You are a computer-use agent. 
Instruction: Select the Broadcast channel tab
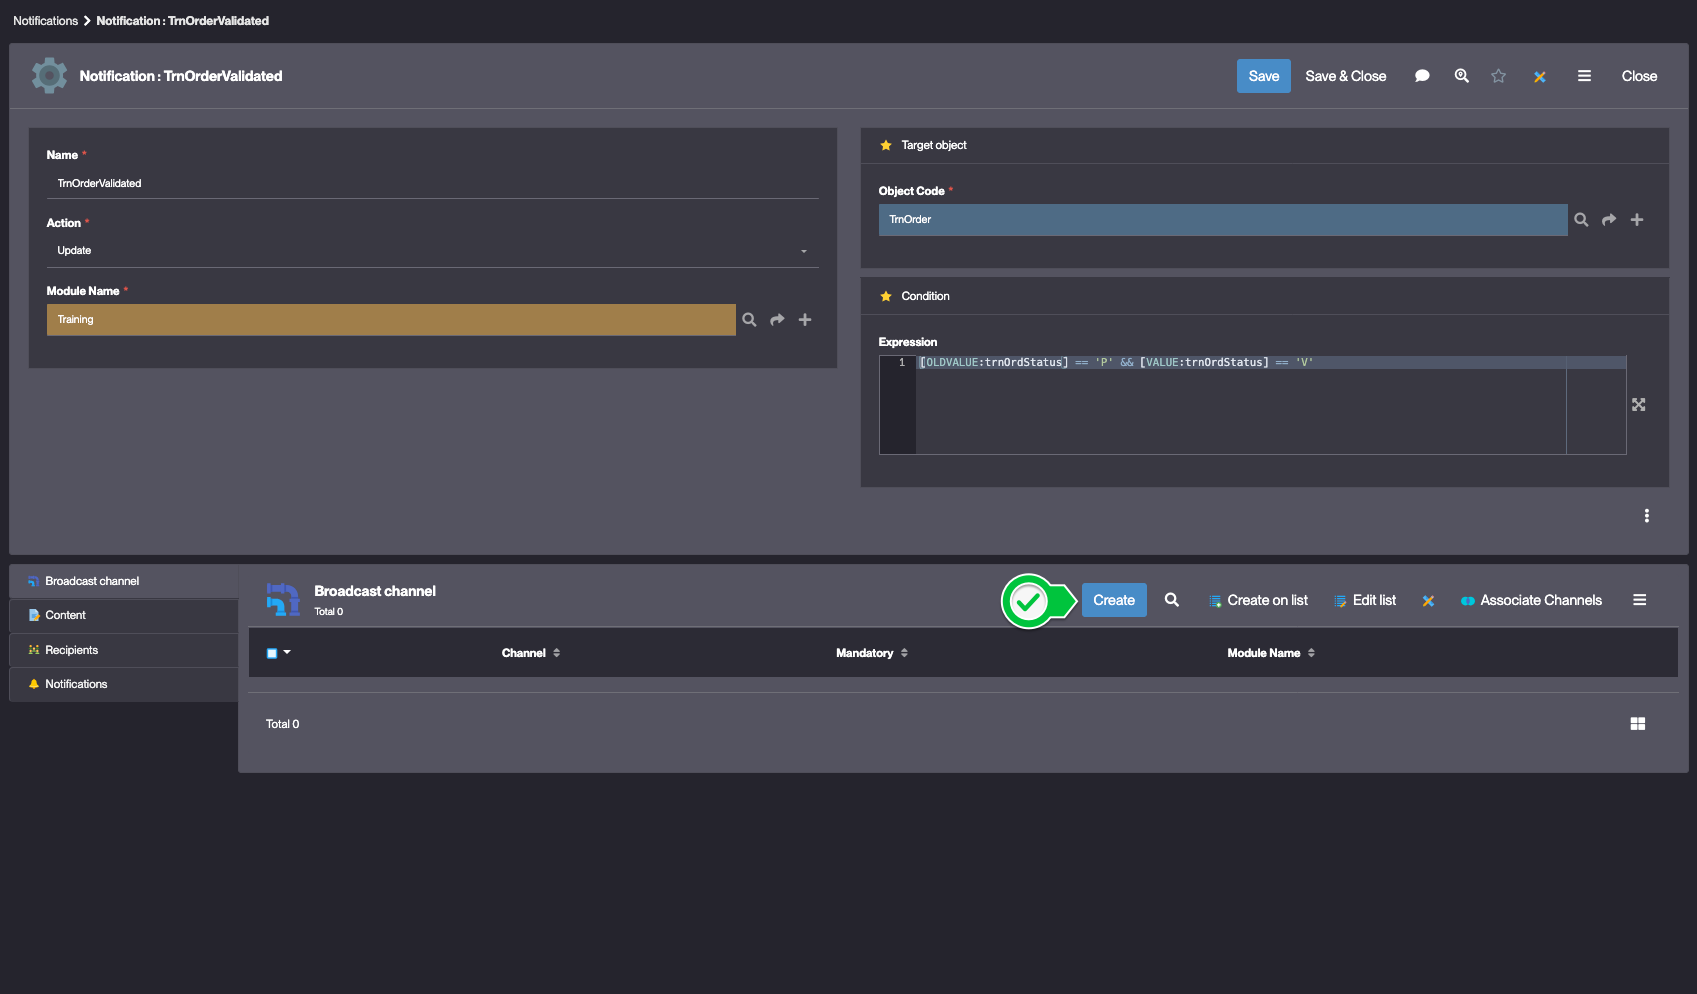click(x=124, y=581)
